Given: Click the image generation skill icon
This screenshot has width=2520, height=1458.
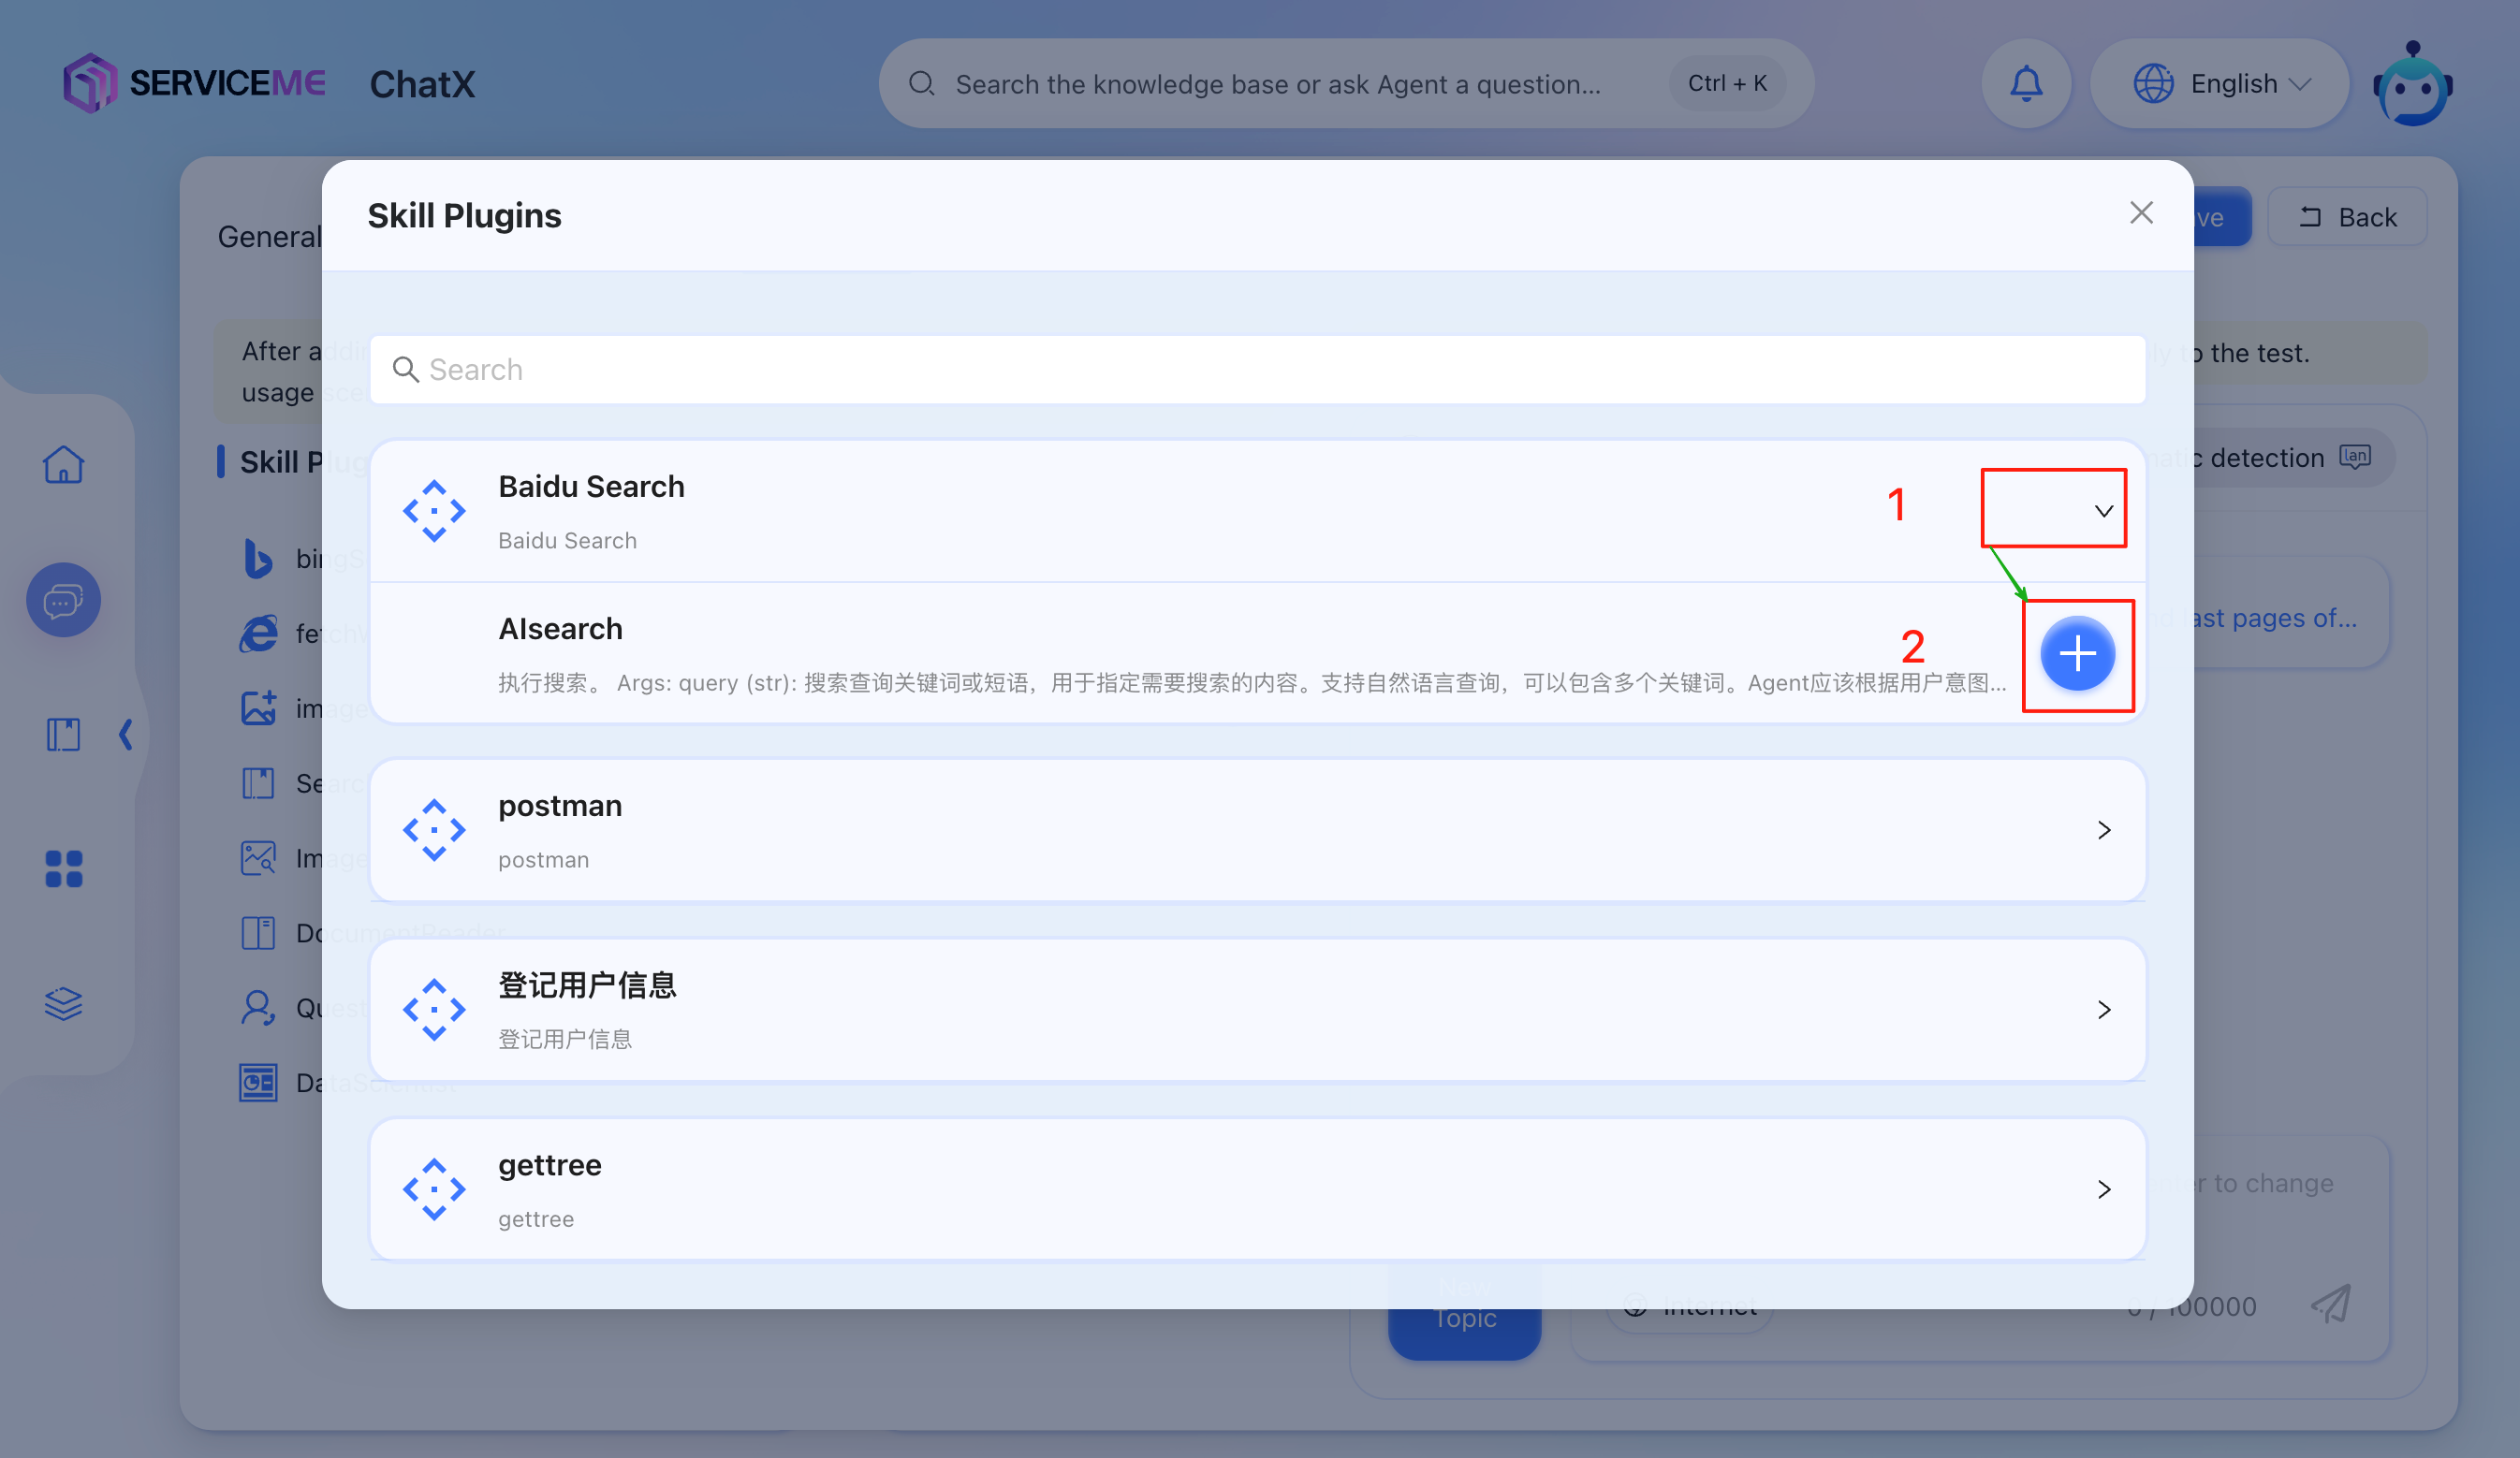Looking at the screenshot, I should pyautogui.click(x=259, y=708).
